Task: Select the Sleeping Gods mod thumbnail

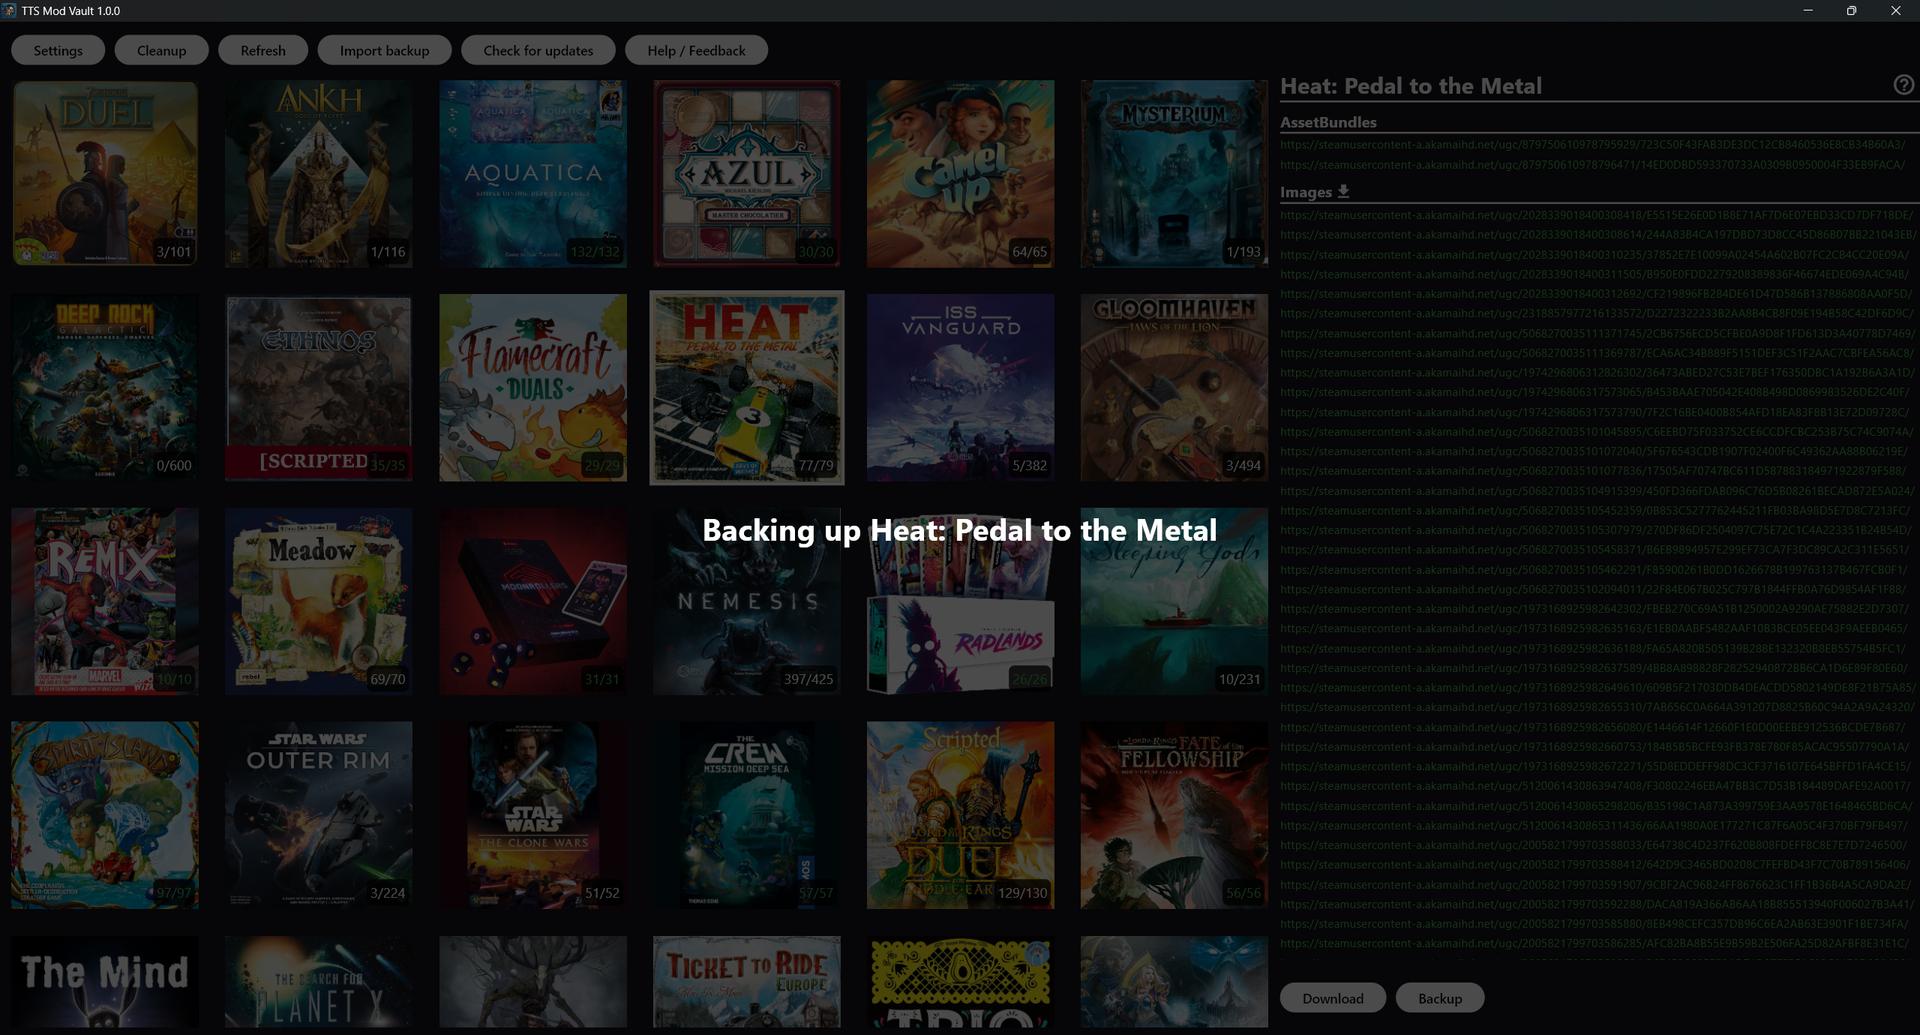Action: [1174, 601]
